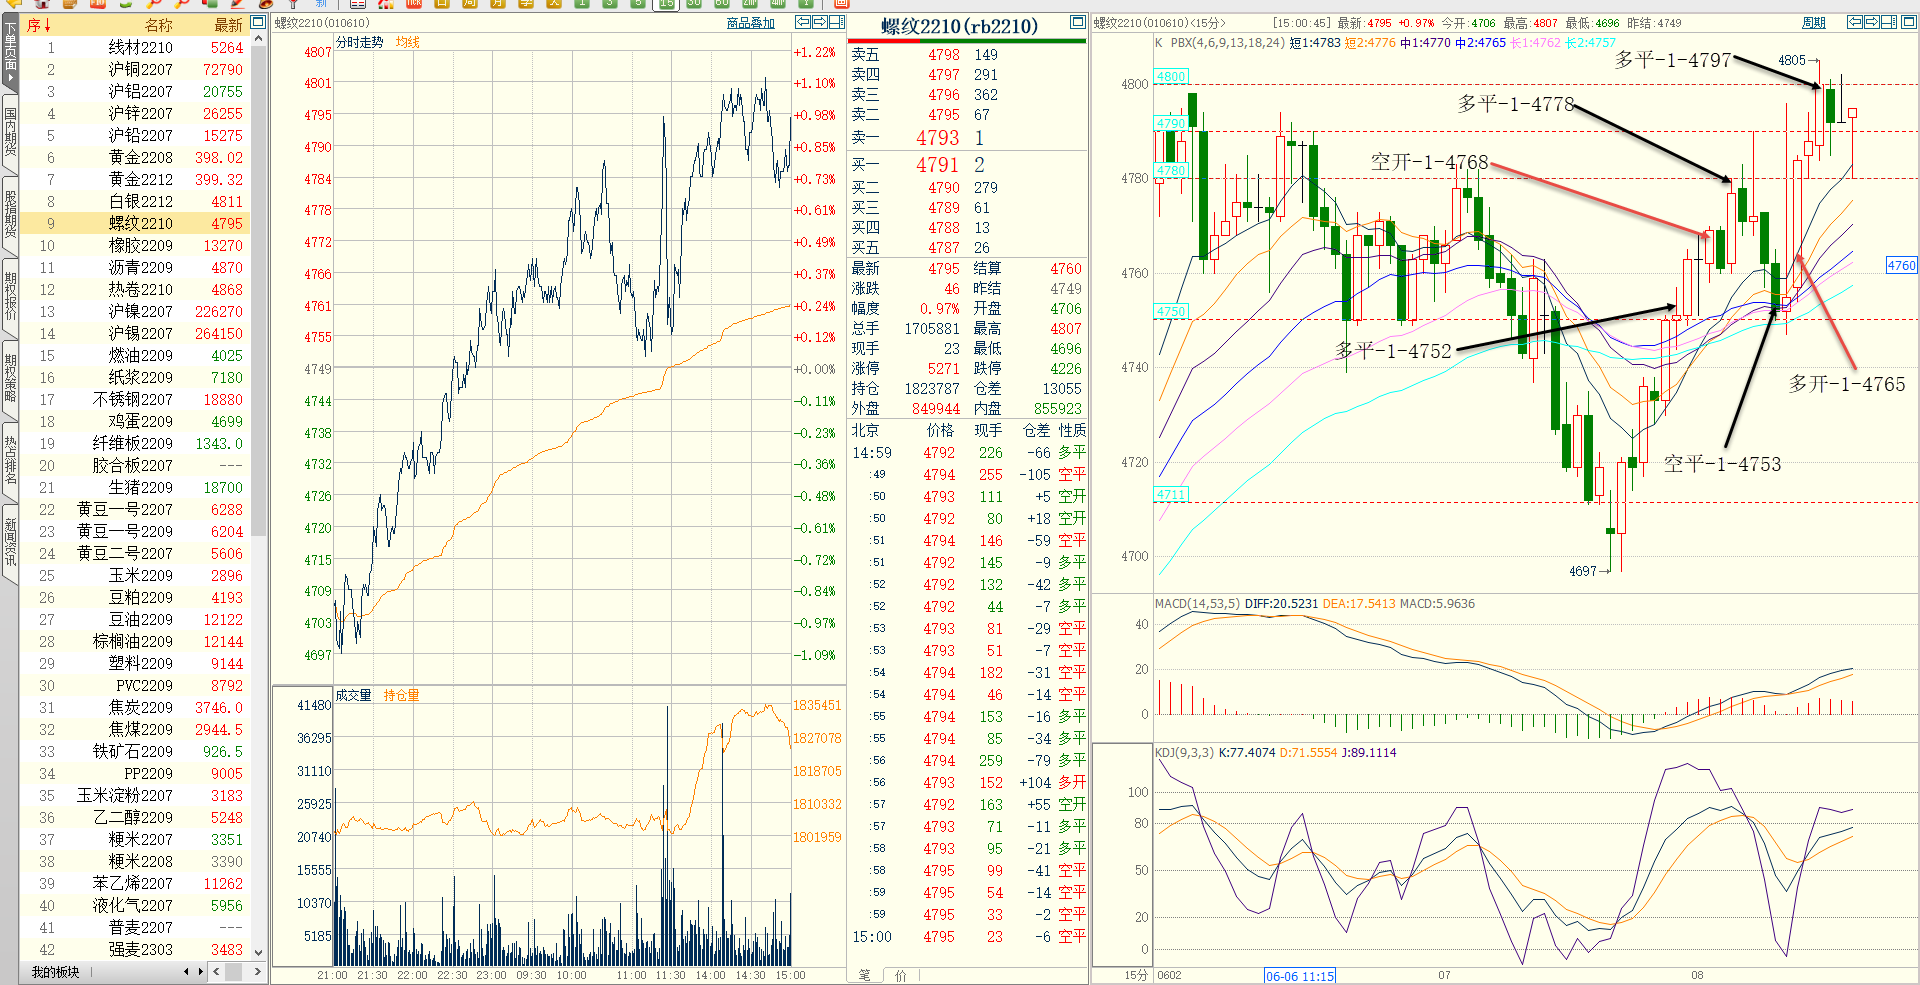Select the 笔 tab under trade ticks

click(864, 975)
